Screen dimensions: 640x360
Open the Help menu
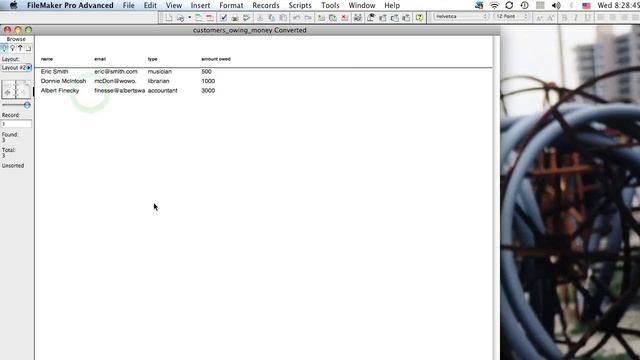click(x=392, y=5)
